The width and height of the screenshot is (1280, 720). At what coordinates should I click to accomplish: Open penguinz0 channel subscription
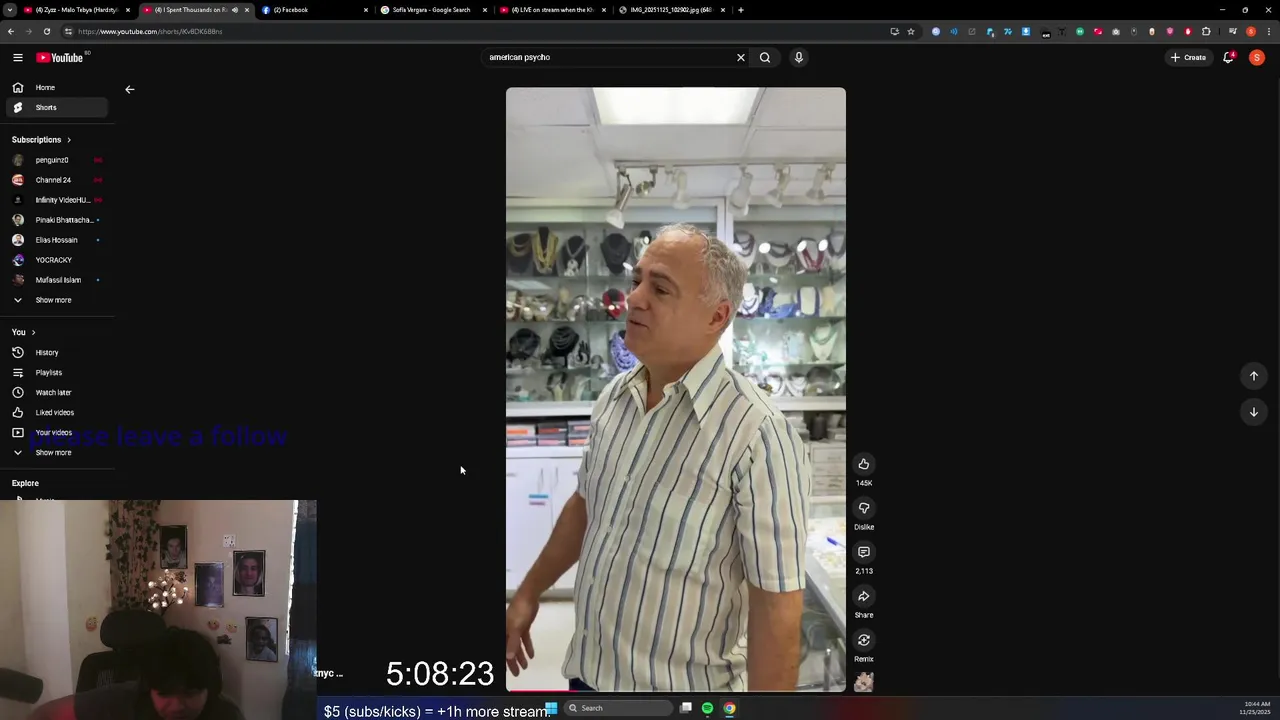tap(57, 160)
